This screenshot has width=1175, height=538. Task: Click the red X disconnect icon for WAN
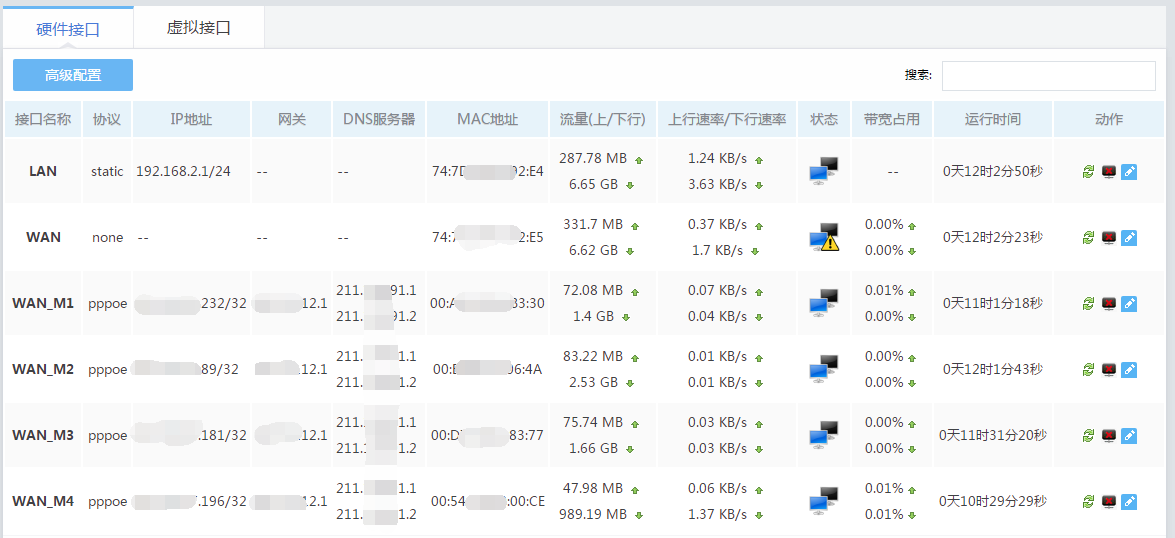coord(1109,238)
